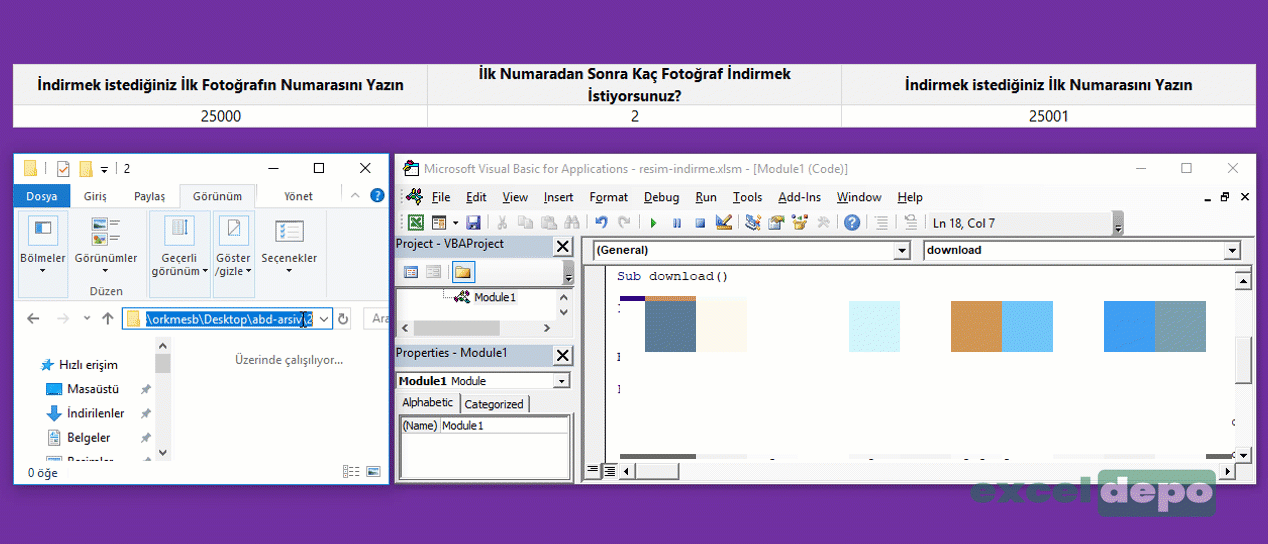
Task: Click the blue Help question mark in VBA toolbar
Action: [851, 223]
